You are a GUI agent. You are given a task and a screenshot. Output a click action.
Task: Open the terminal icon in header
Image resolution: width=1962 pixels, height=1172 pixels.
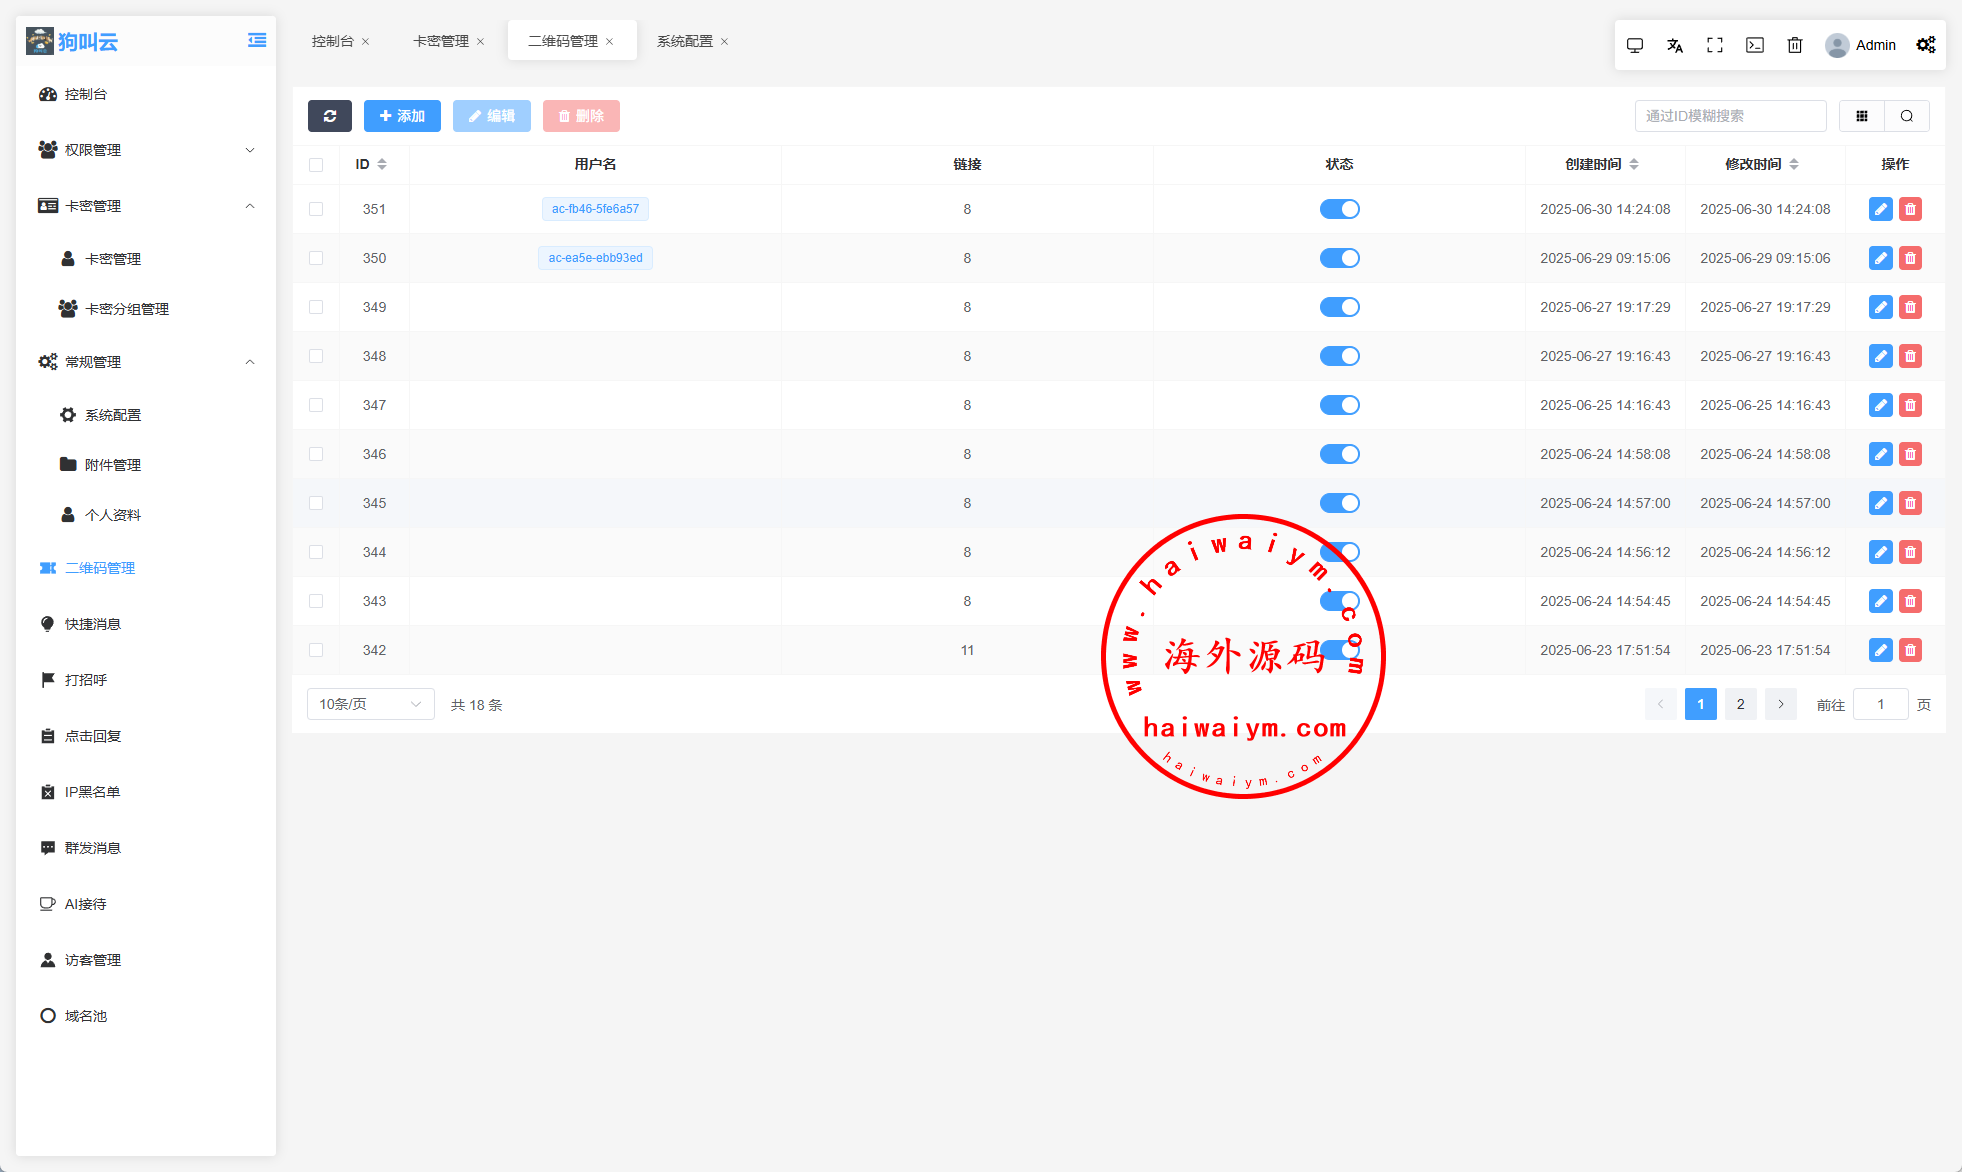click(1755, 45)
